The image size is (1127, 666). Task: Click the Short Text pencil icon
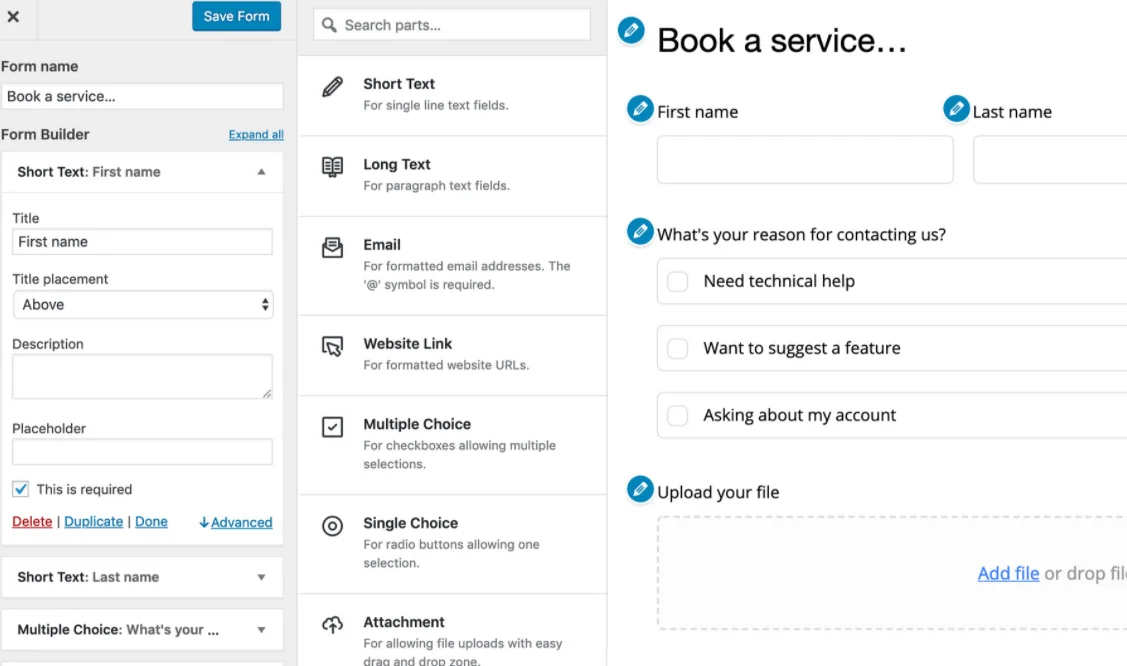coord(332,87)
